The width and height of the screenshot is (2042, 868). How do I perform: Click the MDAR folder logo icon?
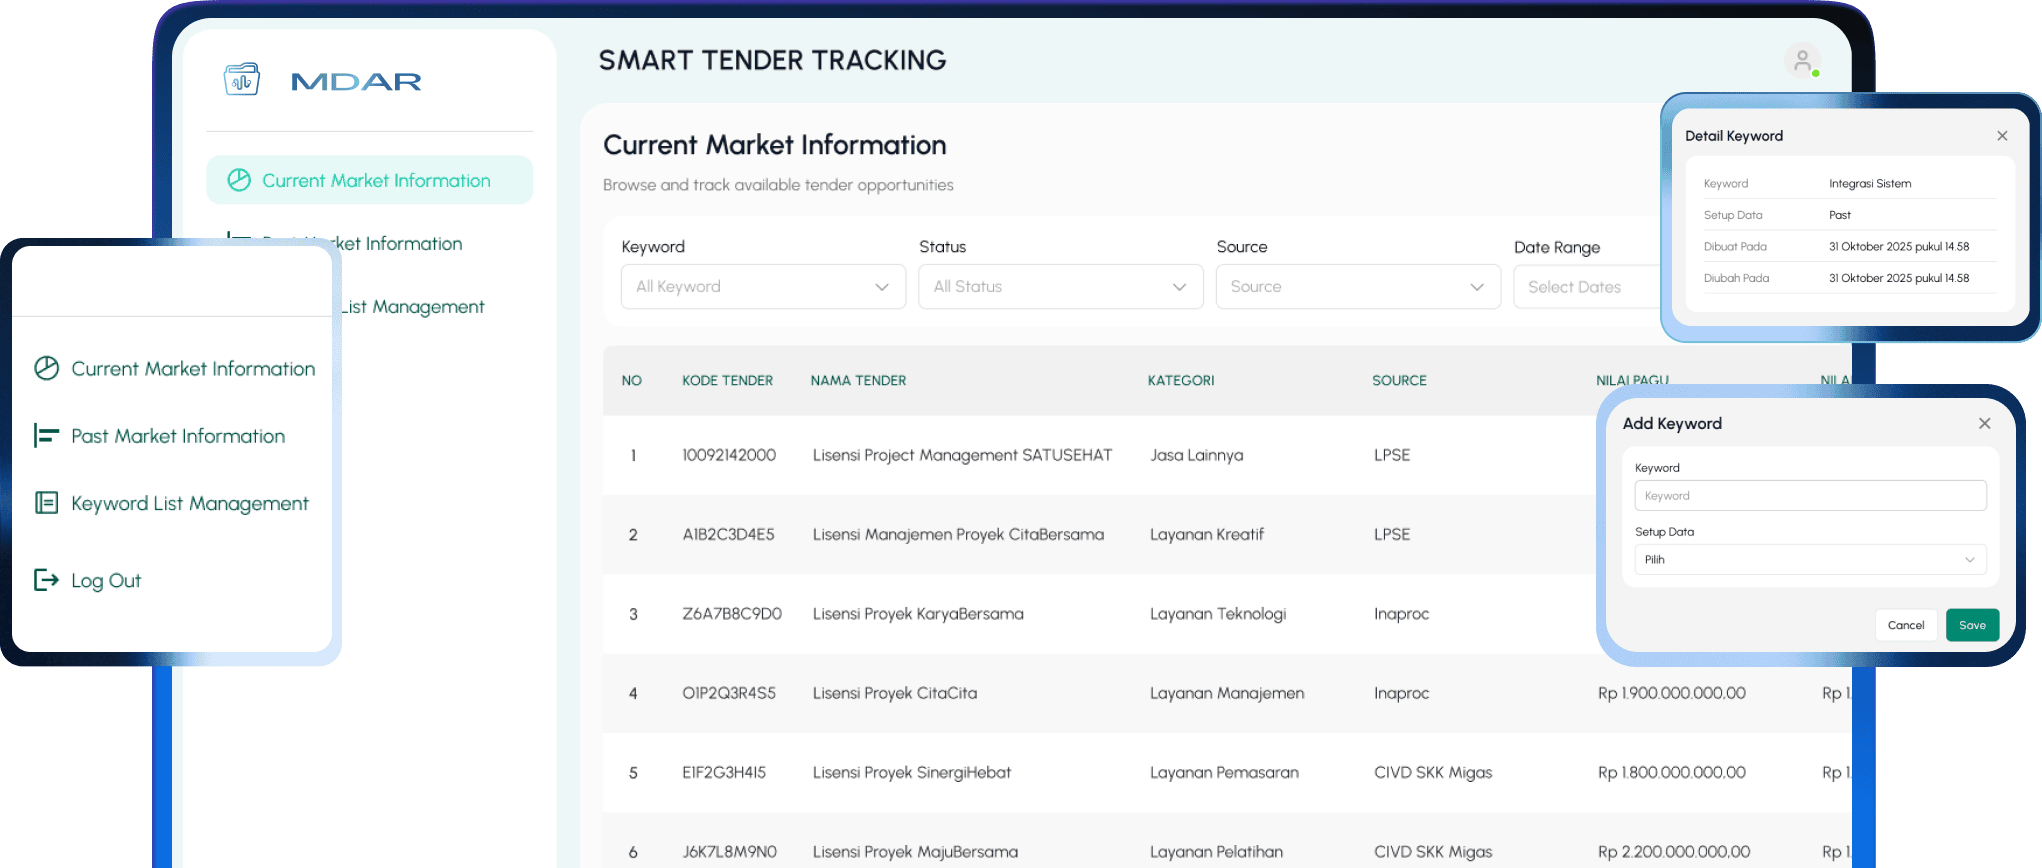[x=242, y=79]
